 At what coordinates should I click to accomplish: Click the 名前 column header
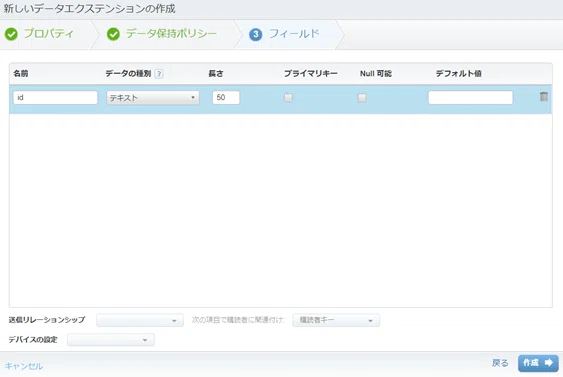coord(21,74)
